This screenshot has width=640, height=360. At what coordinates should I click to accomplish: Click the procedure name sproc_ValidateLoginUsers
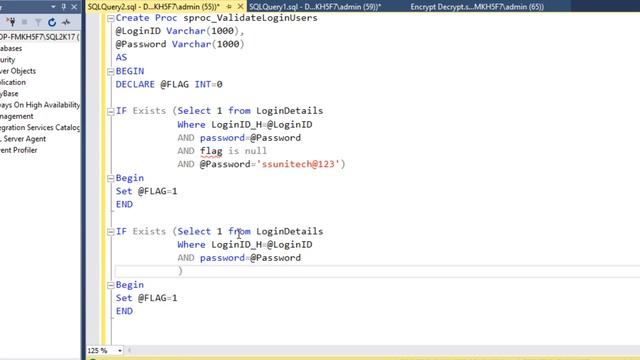(250, 18)
